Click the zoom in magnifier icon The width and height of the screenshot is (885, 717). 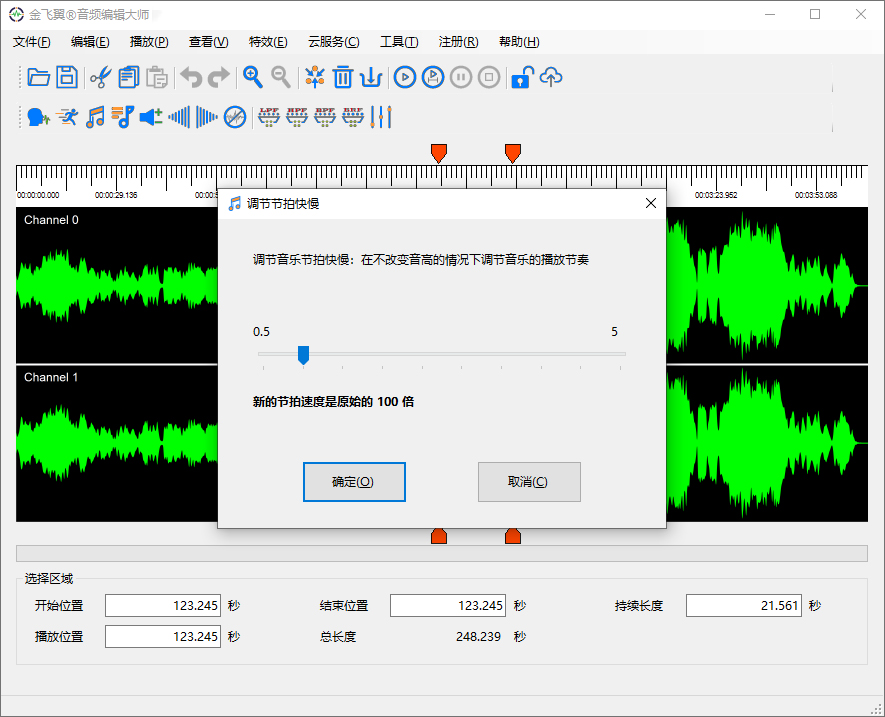pos(253,77)
